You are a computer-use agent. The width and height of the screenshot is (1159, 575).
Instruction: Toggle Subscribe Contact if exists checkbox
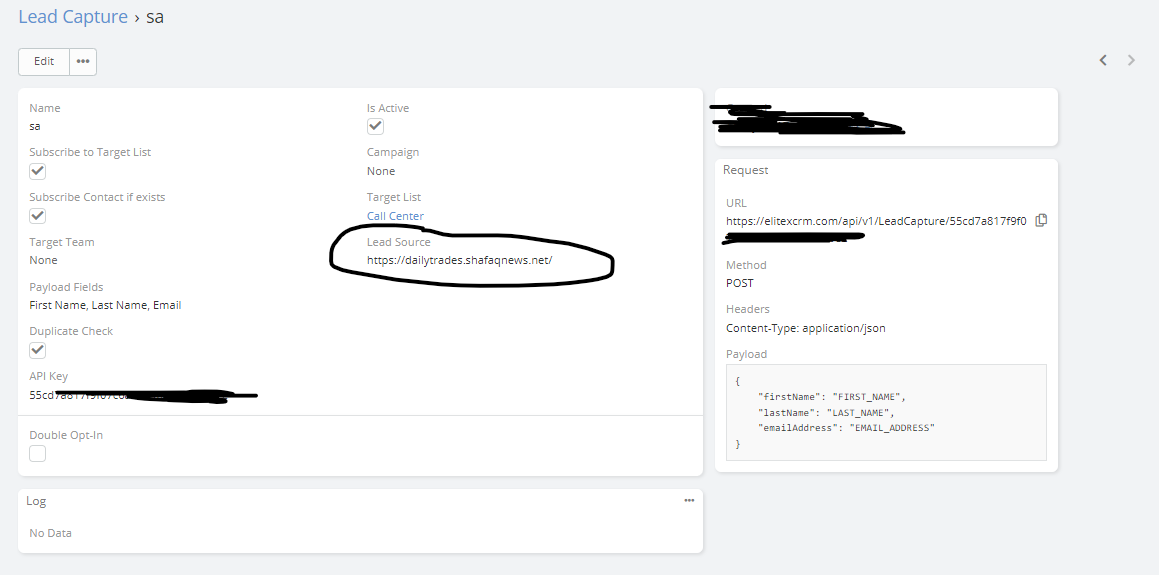38,215
